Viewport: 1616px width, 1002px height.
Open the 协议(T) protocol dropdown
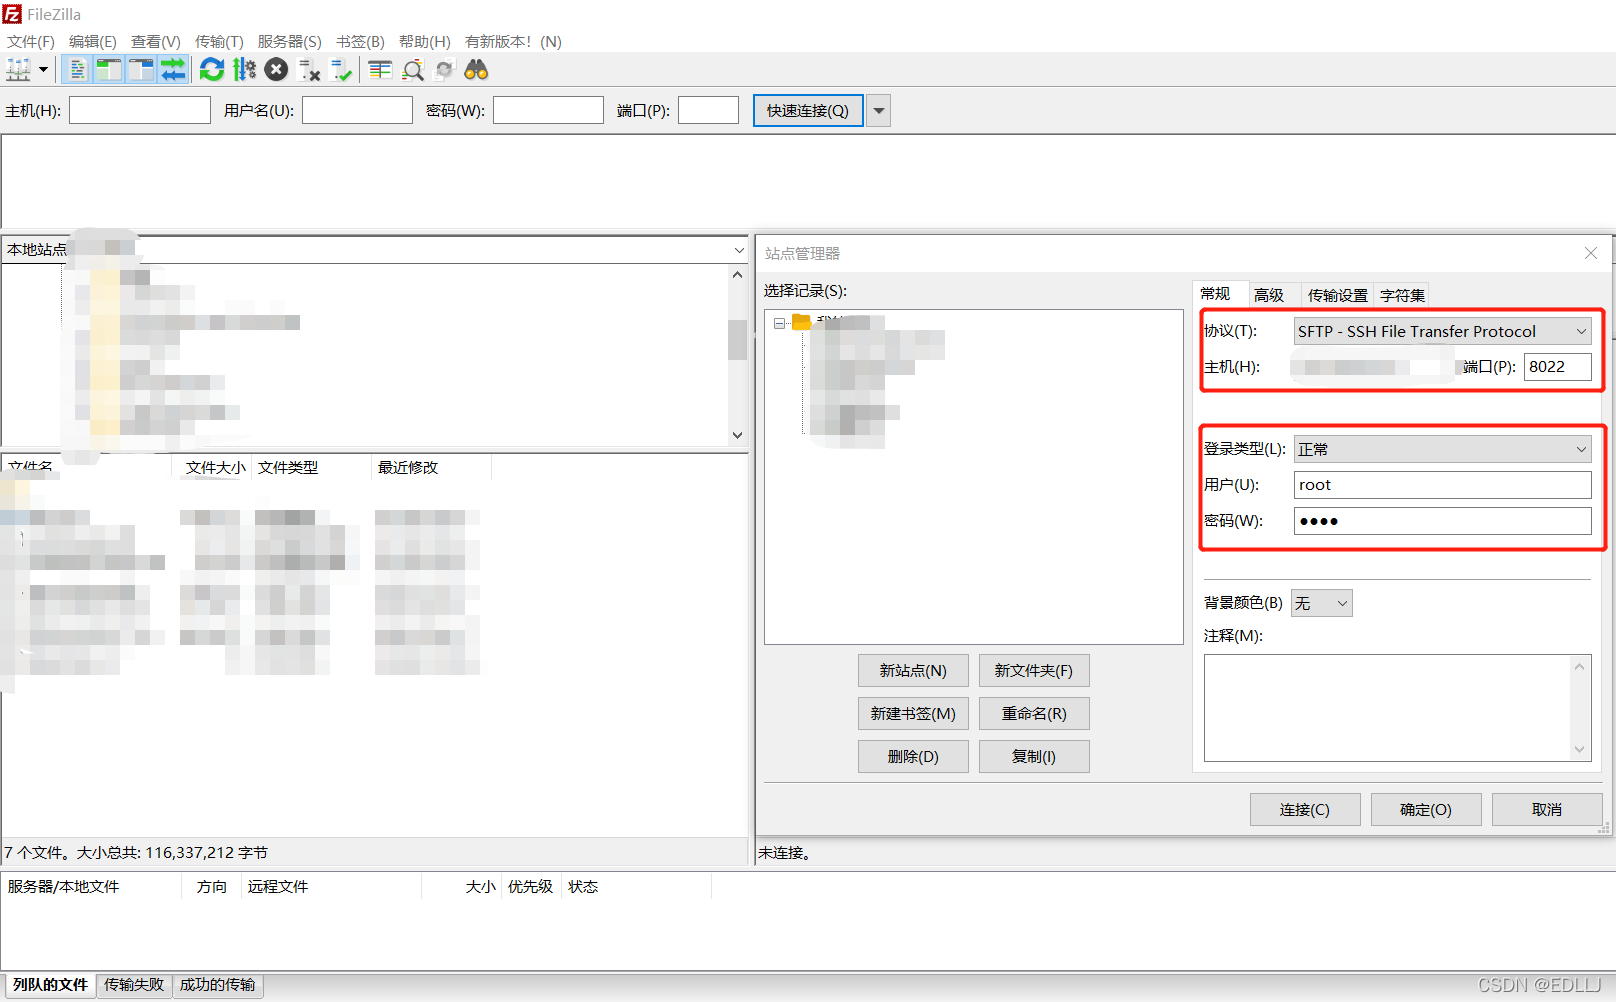click(x=1442, y=331)
